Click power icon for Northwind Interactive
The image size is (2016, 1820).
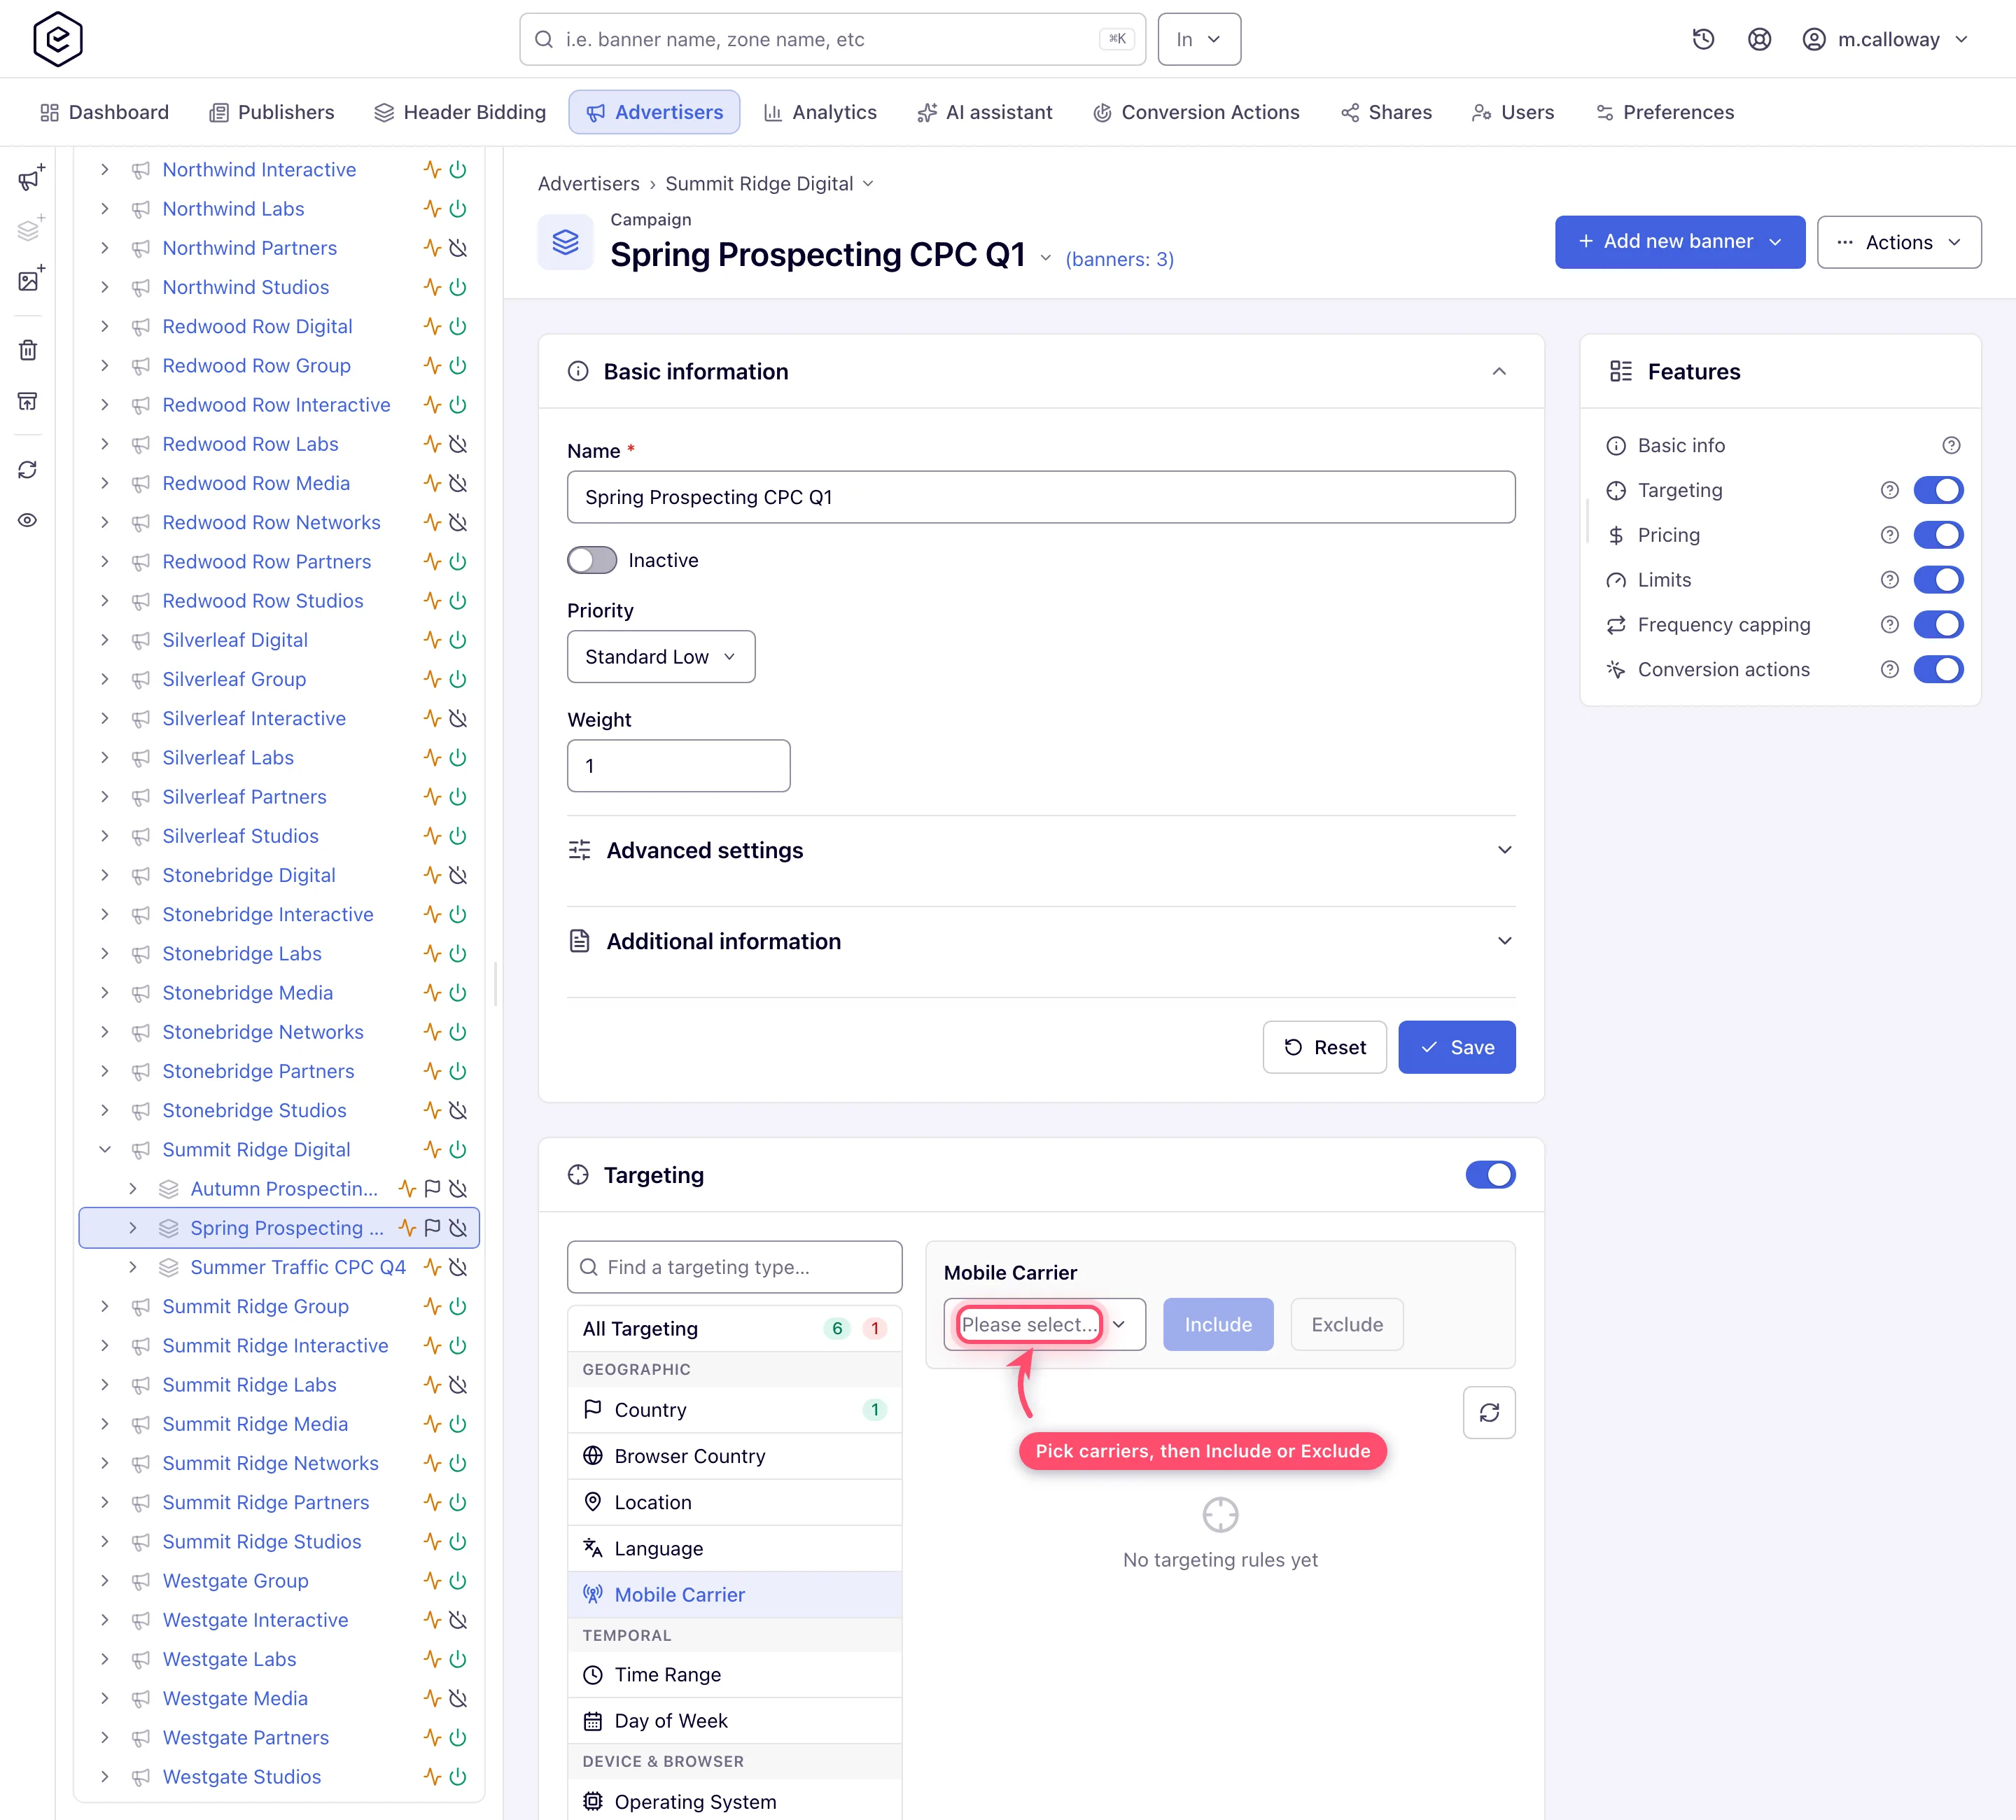pyautogui.click(x=458, y=169)
